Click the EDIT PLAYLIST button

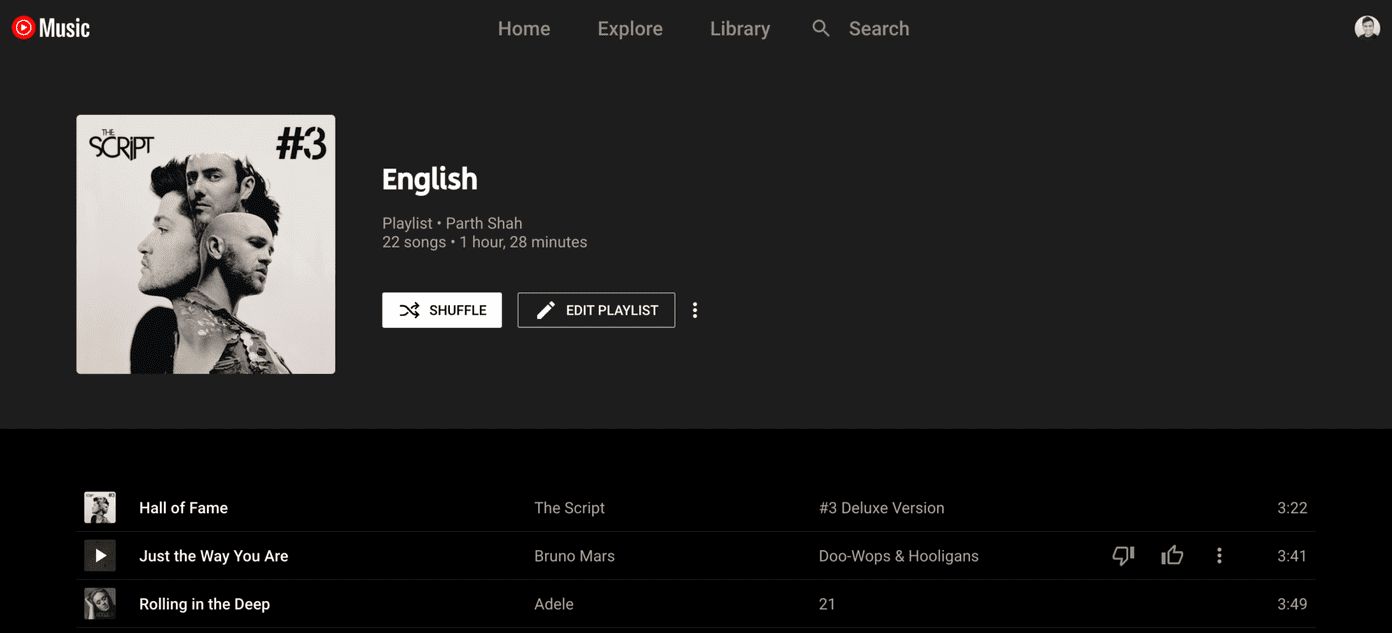[x=596, y=310]
